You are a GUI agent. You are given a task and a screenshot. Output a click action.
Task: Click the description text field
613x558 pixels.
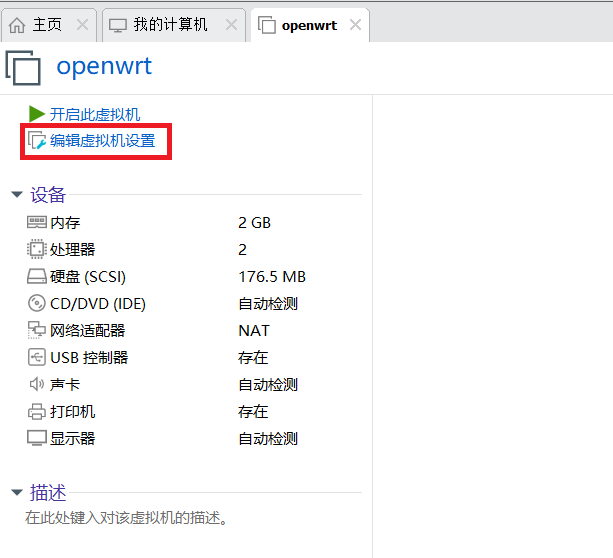pyautogui.click(x=127, y=518)
